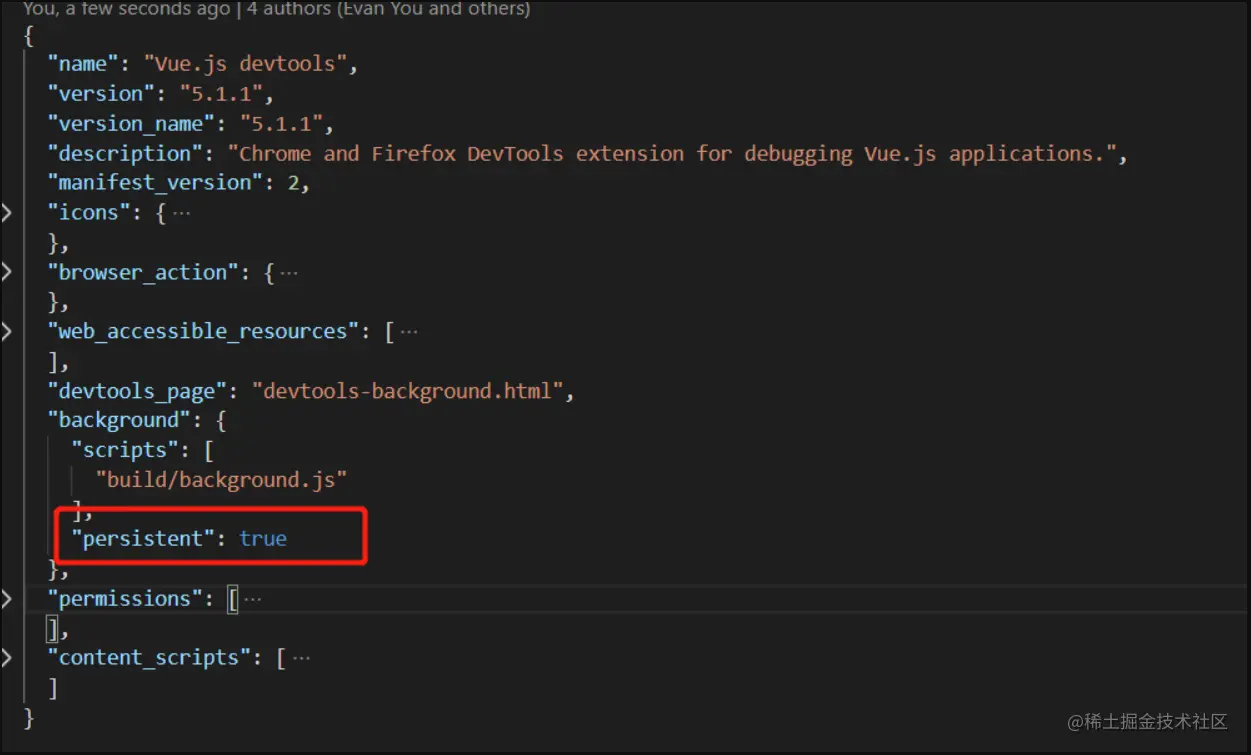Viewport: 1251px width, 755px height.
Task: Click the "description" key
Action: click(125, 154)
